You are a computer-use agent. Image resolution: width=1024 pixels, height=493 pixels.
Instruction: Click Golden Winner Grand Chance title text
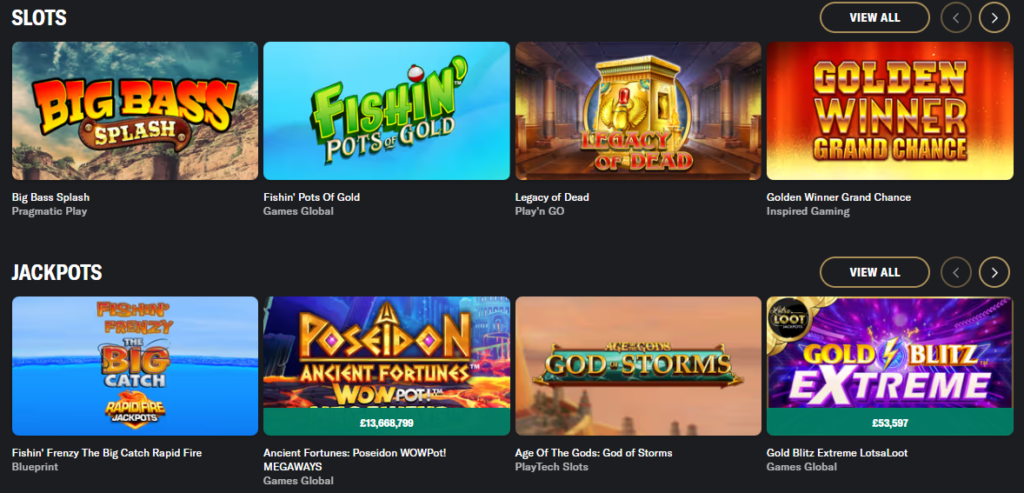click(x=839, y=197)
